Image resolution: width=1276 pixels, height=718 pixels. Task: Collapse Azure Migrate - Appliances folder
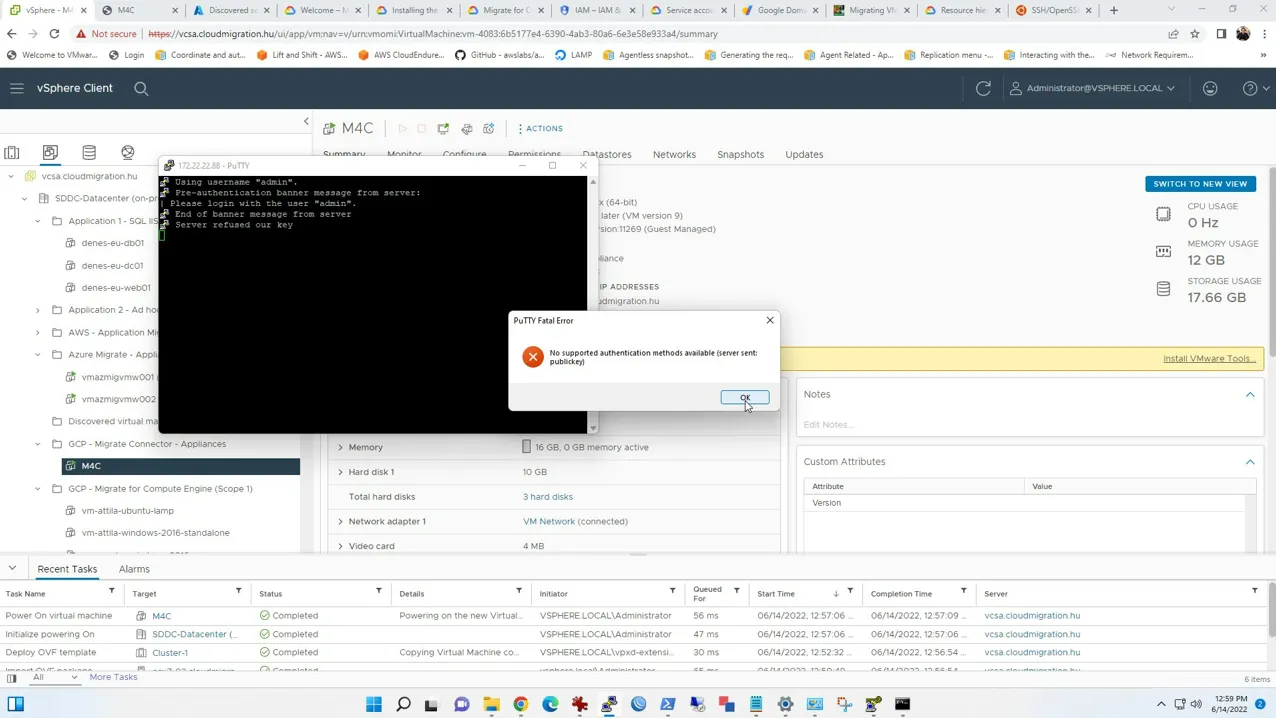tap(38, 355)
